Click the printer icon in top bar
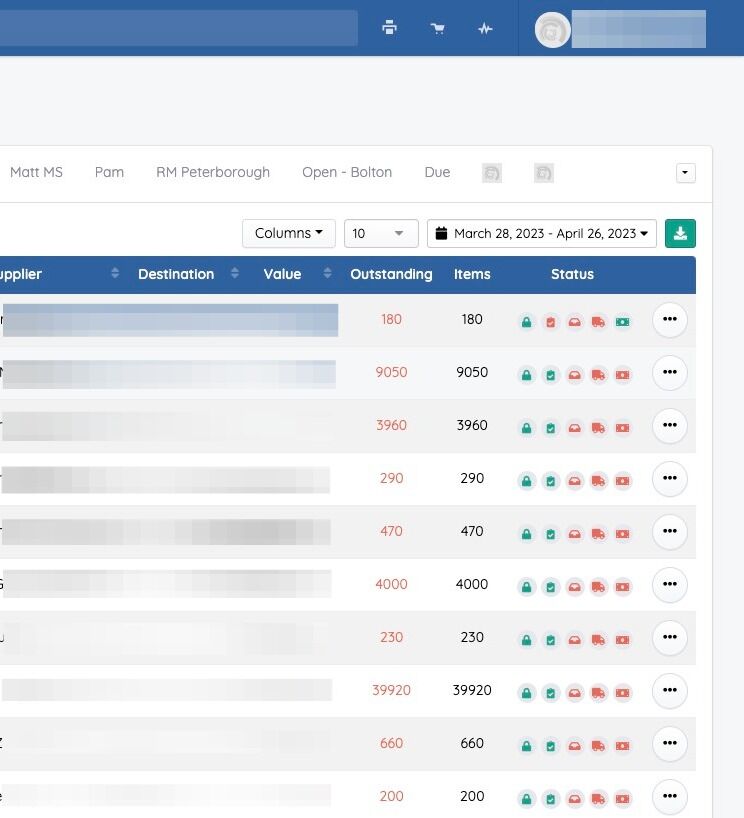 pos(389,28)
